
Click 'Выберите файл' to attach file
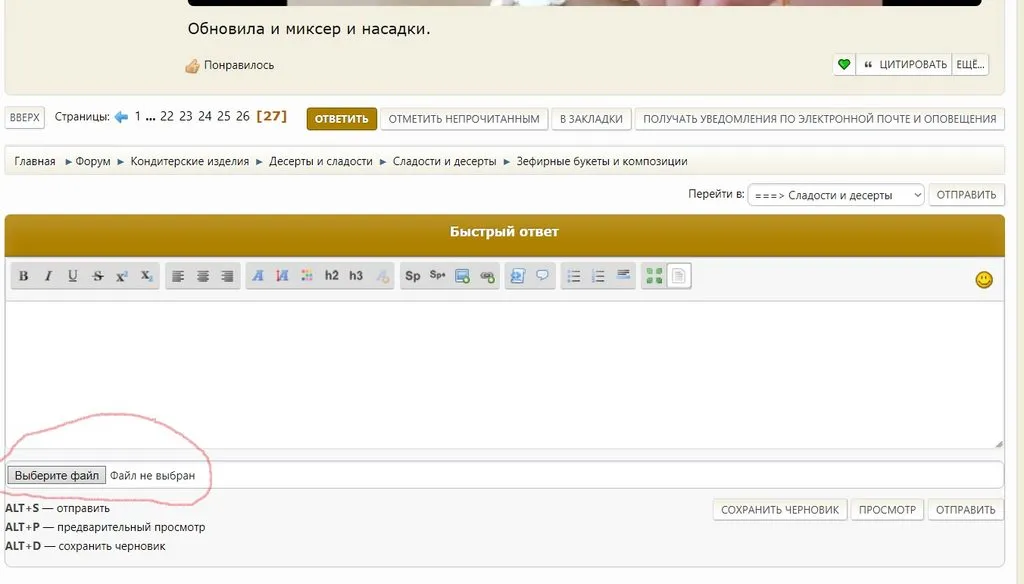coord(56,476)
